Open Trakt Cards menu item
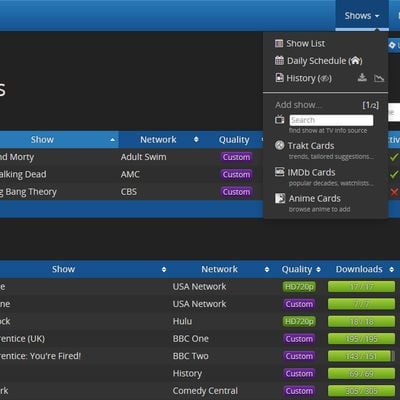 point(311,146)
